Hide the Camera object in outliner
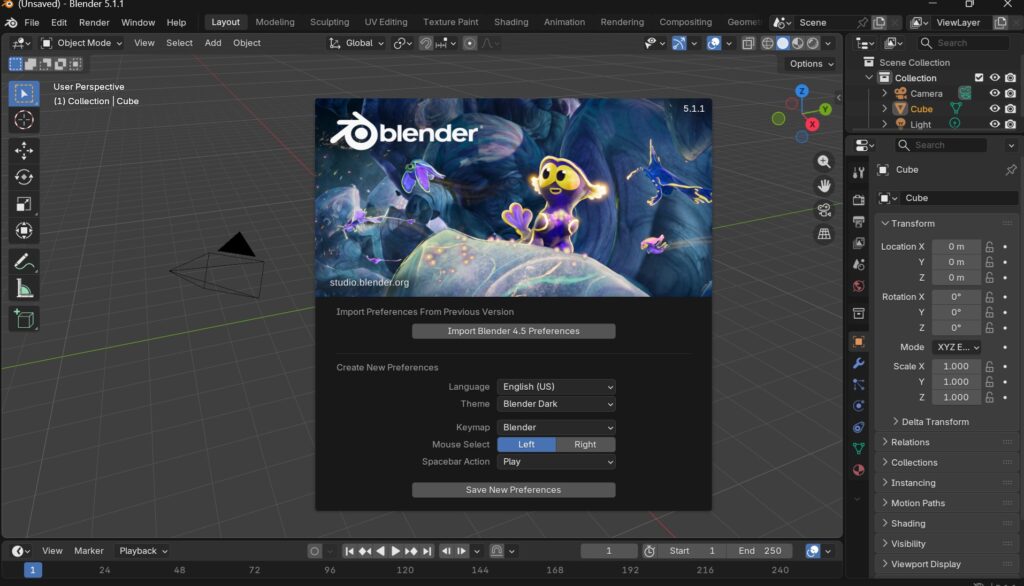This screenshot has width=1024, height=586. coord(994,93)
